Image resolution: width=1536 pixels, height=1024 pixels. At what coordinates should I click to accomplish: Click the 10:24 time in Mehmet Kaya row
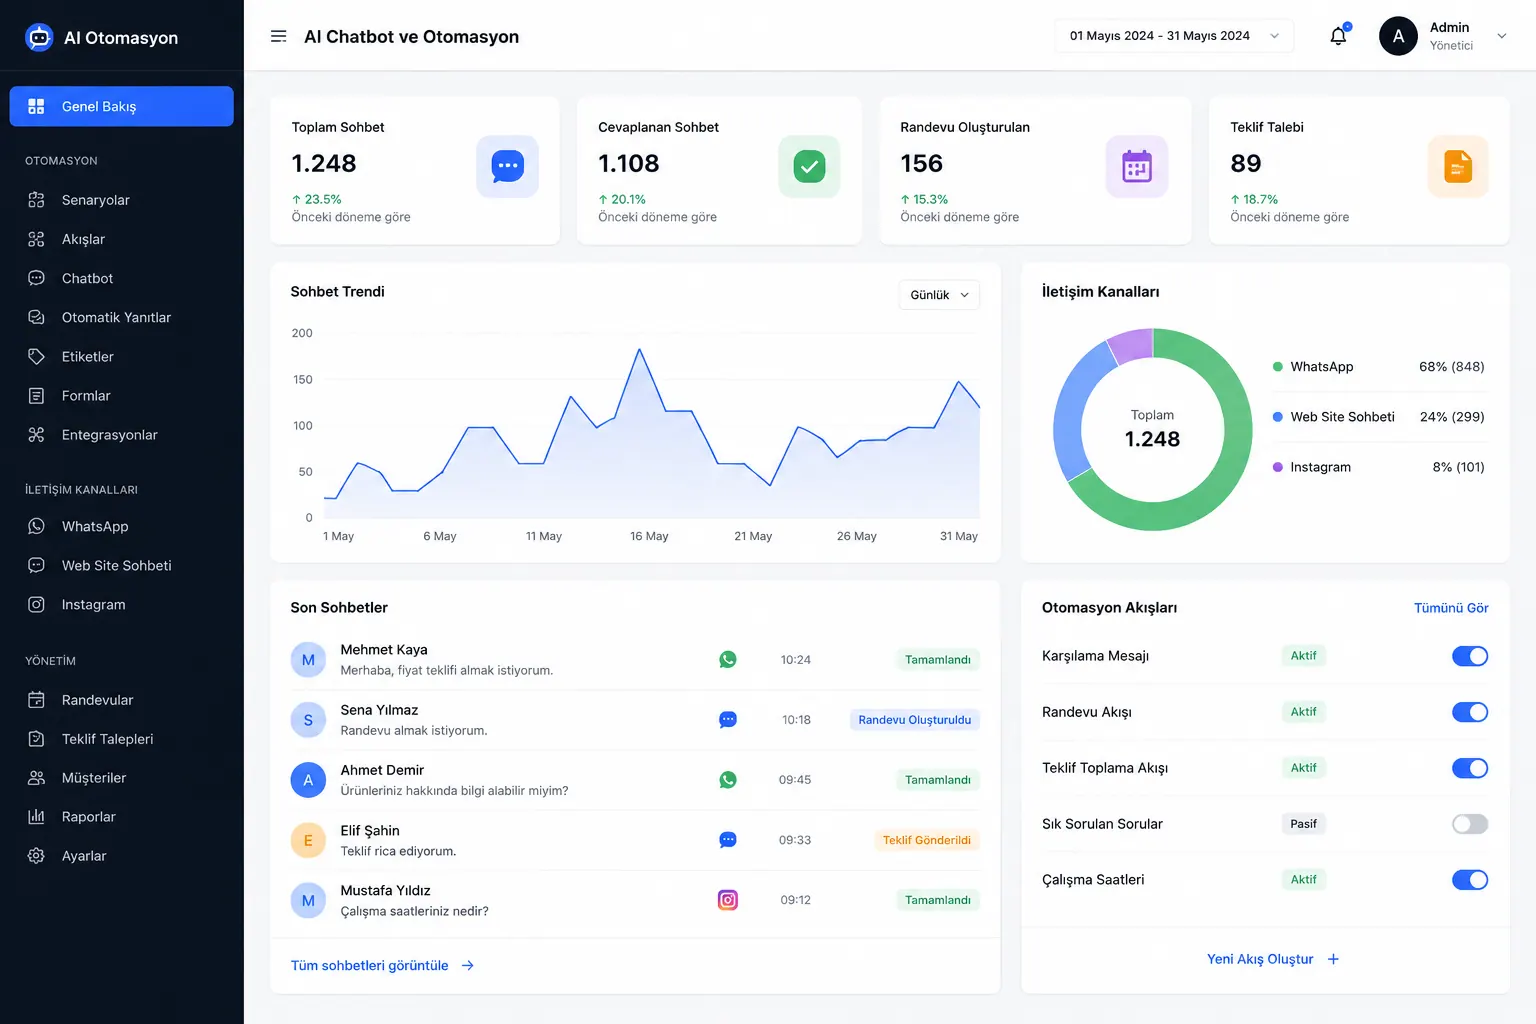point(796,660)
